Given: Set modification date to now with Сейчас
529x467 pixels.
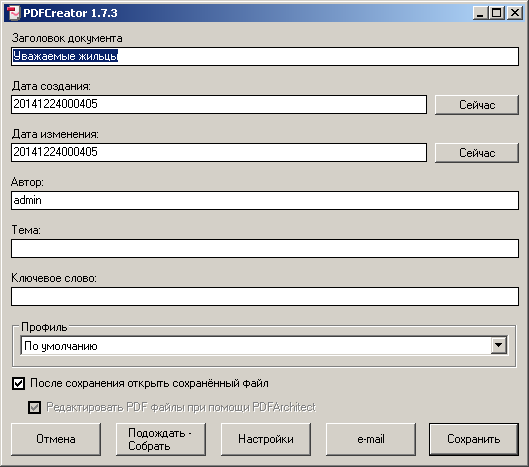Looking at the screenshot, I should pos(477,153).
